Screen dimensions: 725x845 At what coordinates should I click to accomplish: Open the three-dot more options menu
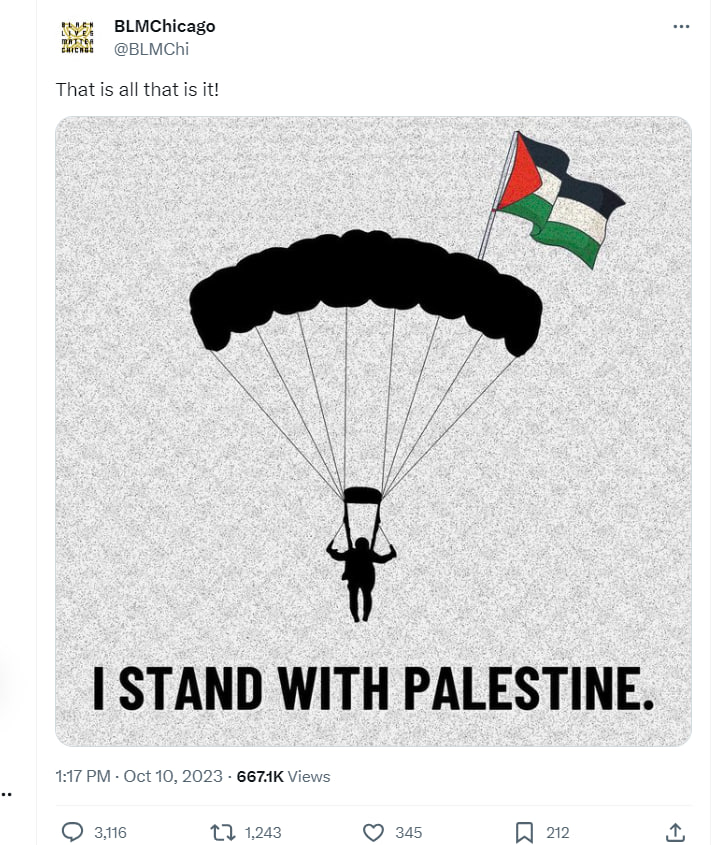[x=679, y=26]
